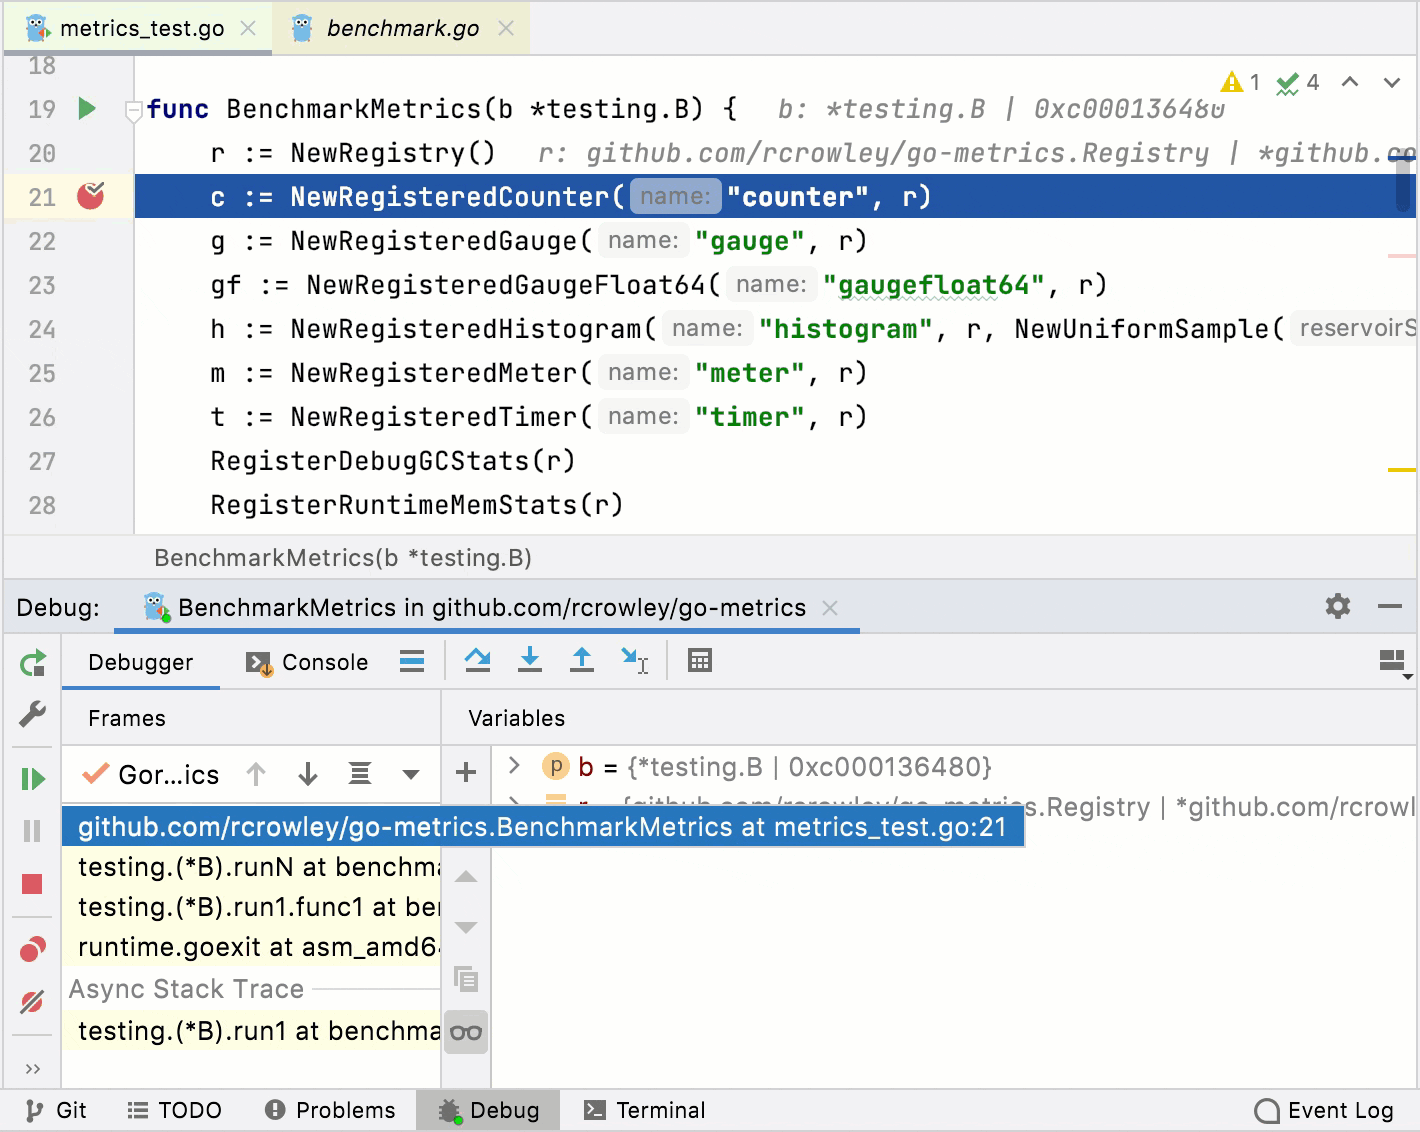Toggle Mute Breakpoints icon
Screen dimensions: 1420x1132
pyautogui.click(x=33, y=1001)
